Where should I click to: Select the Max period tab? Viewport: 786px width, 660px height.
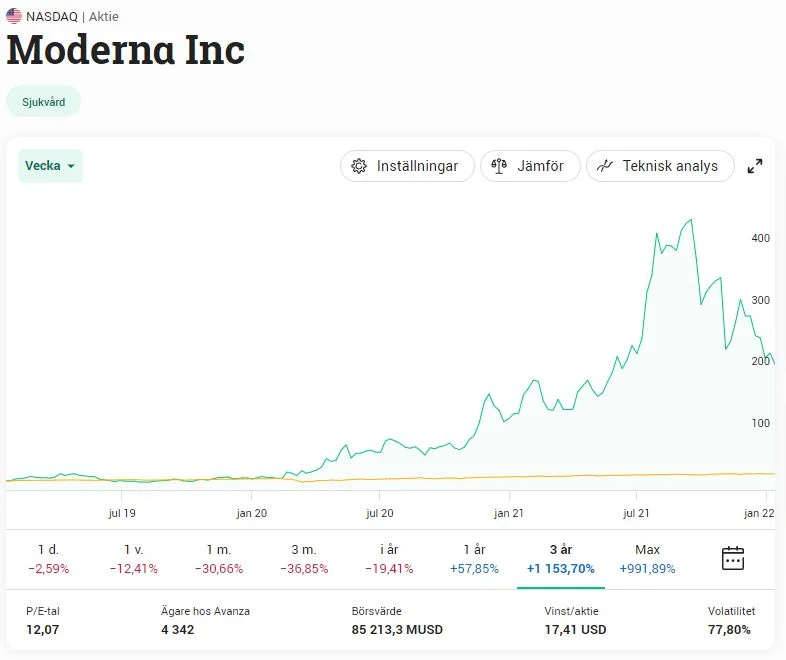647,559
